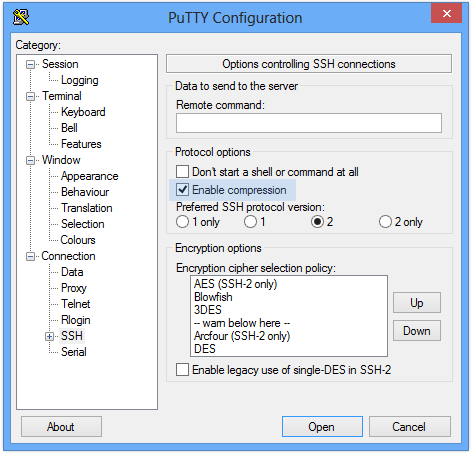Screen dimensions: 473x454
Task: Select Connection category
Action: point(68,256)
